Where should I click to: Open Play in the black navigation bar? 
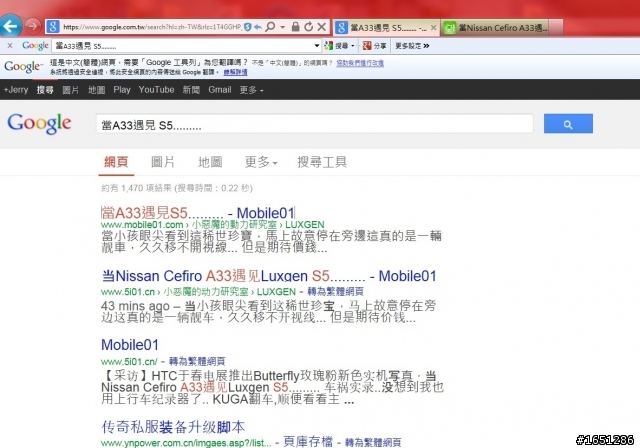(x=122, y=90)
